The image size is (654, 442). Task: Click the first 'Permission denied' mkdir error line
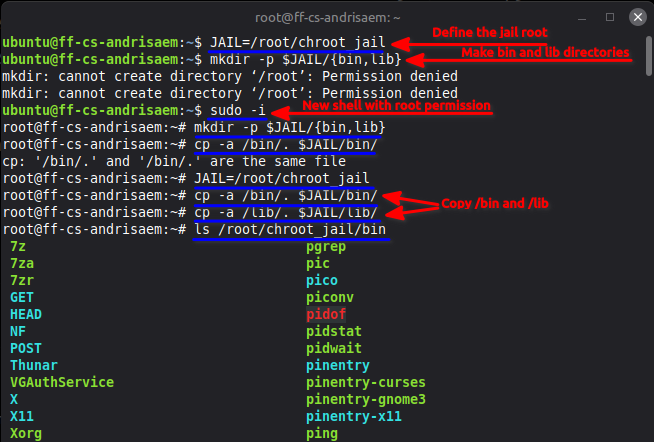tap(230, 76)
